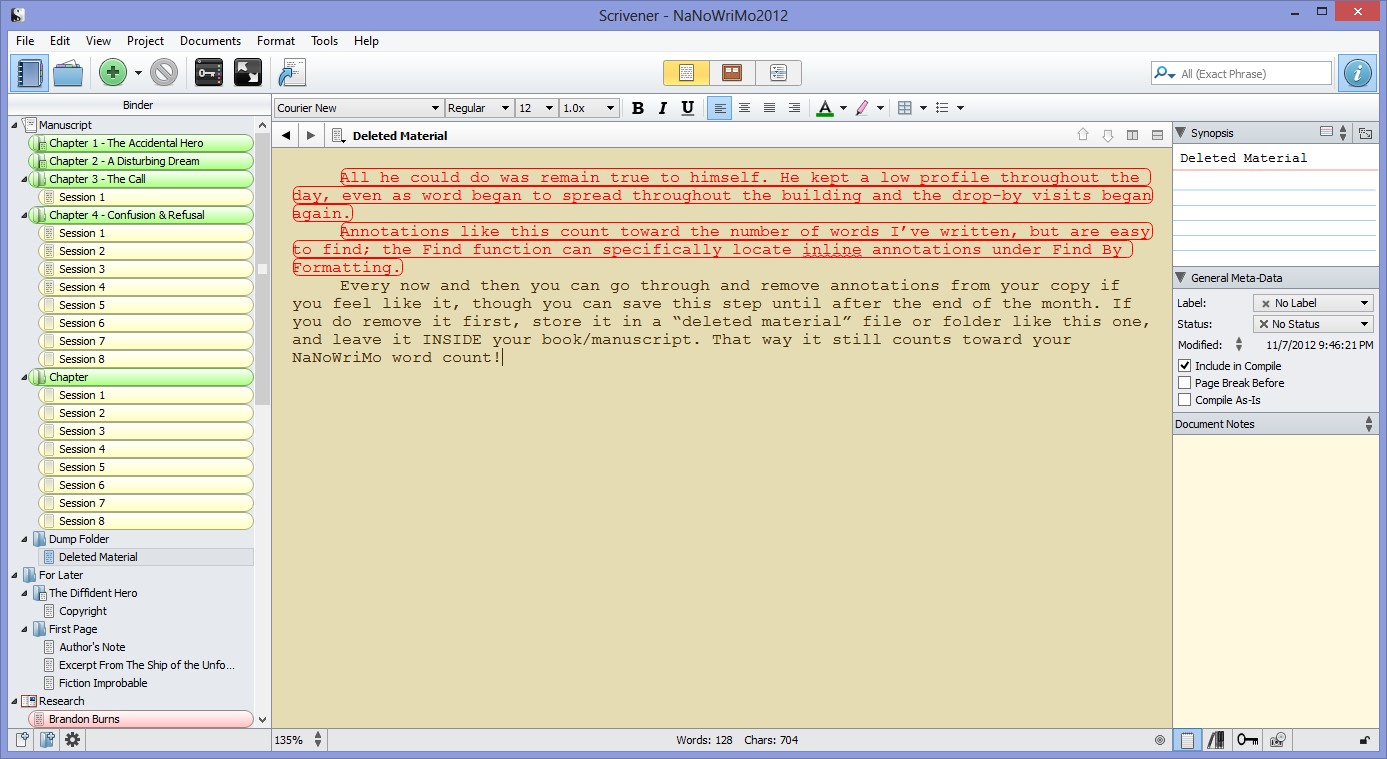The width and height of the screenshot is (1387, 759).
Task: Open the Documents menu
Action: (x=210, y=41)
